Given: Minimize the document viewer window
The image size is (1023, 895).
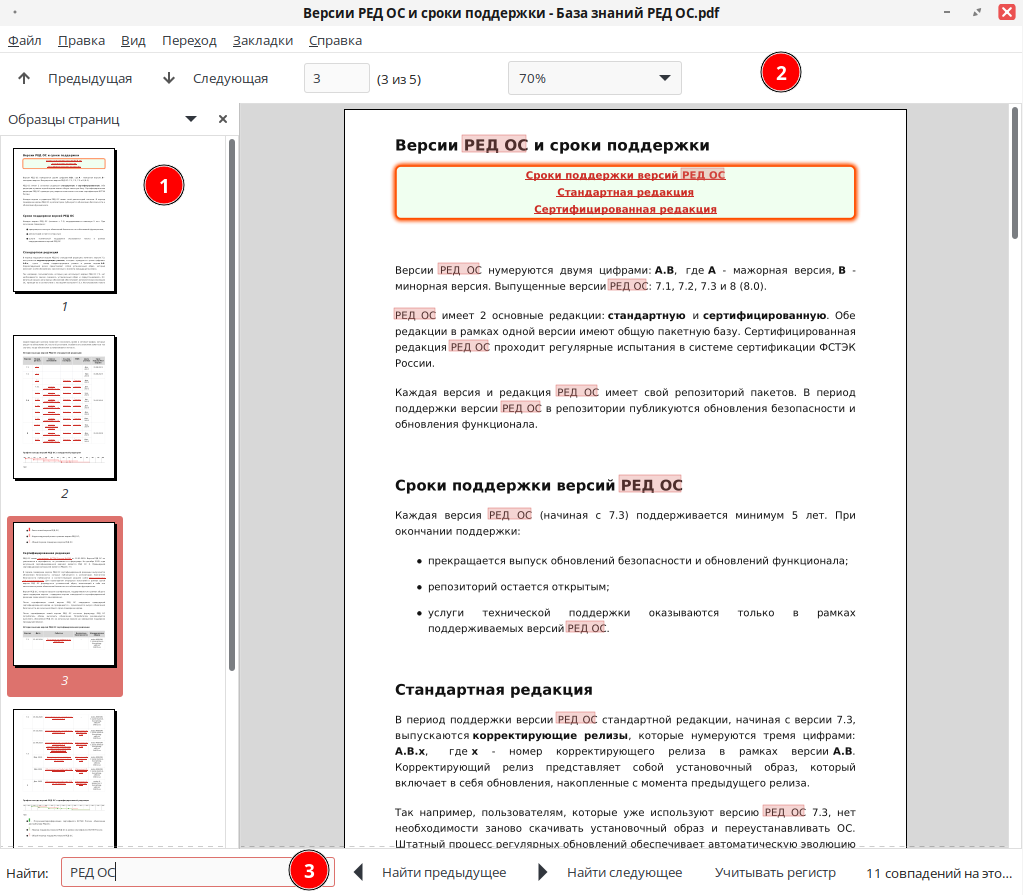Looking at the screenshot, I should click(x=946, y=13).
